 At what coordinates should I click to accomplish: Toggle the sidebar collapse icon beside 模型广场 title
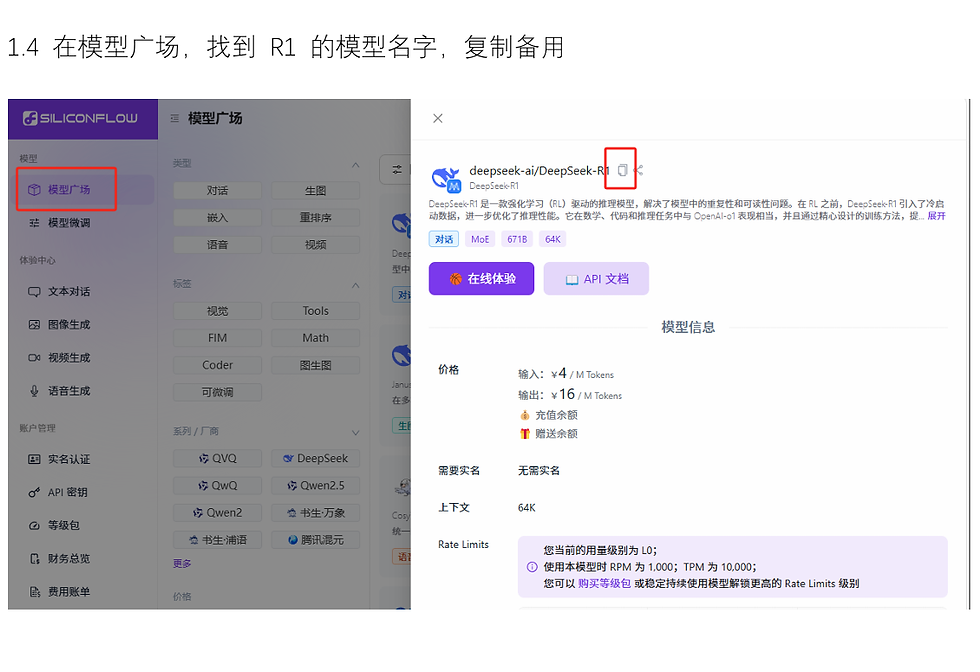174,118
